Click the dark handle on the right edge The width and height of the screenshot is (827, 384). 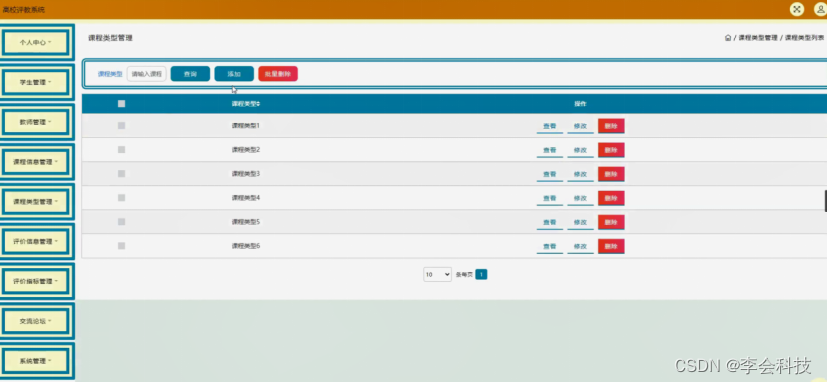tap(825, 201)
